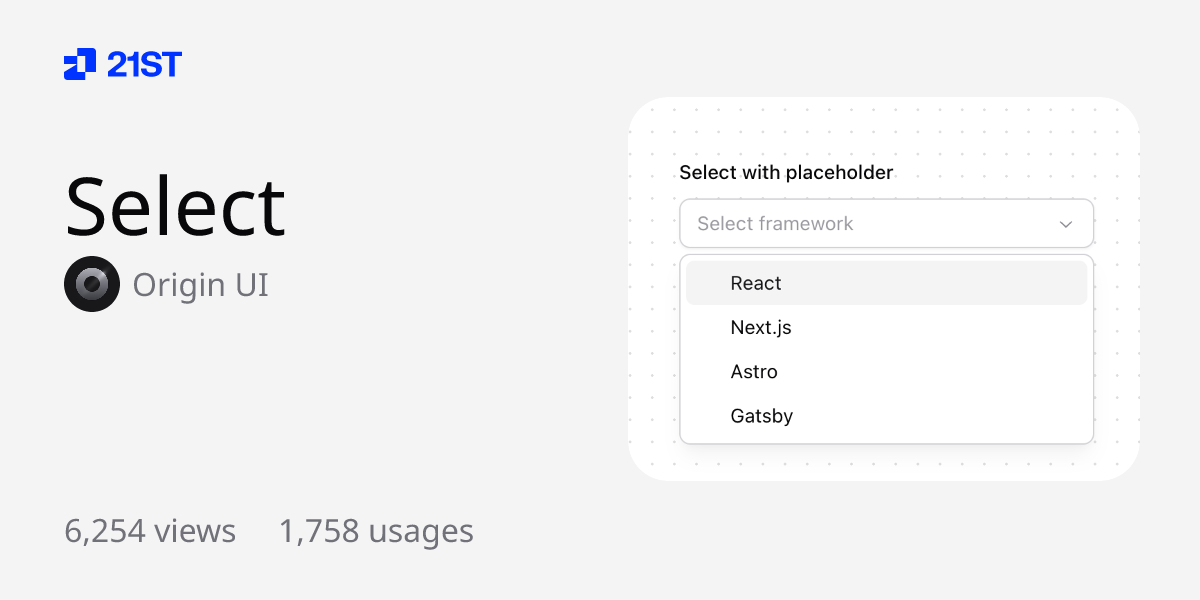Screen dimensions: 1200x600
Task: Select Gatsby from the options
Action: 762,416
